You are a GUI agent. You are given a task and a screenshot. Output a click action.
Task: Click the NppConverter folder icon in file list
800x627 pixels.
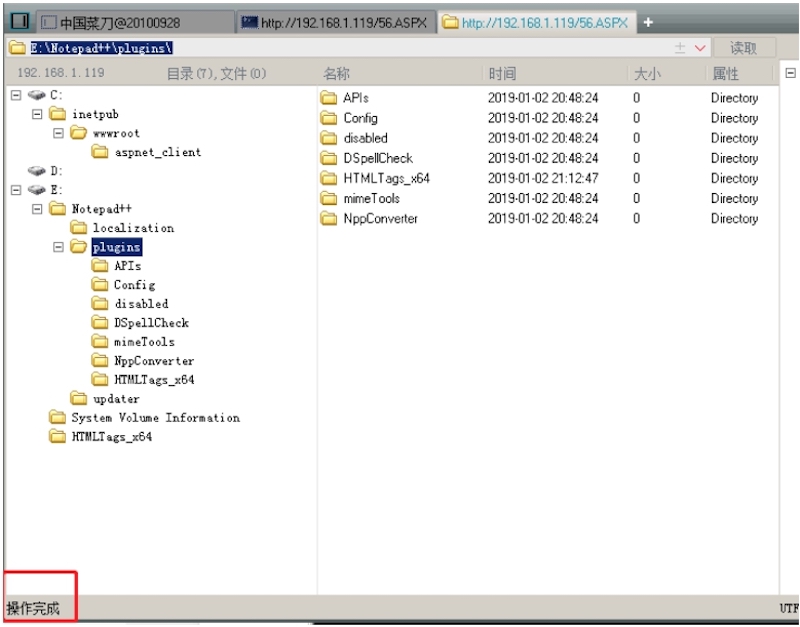click(329, 218)
